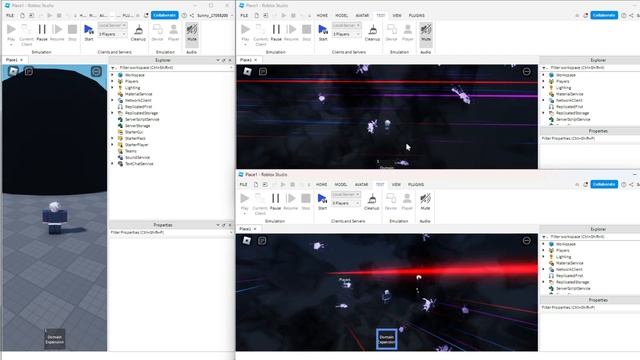Click Collaborate button in bottom-right window
This screenshot has width=640, height=360.
pyautogui.click(x=604, y=184)
